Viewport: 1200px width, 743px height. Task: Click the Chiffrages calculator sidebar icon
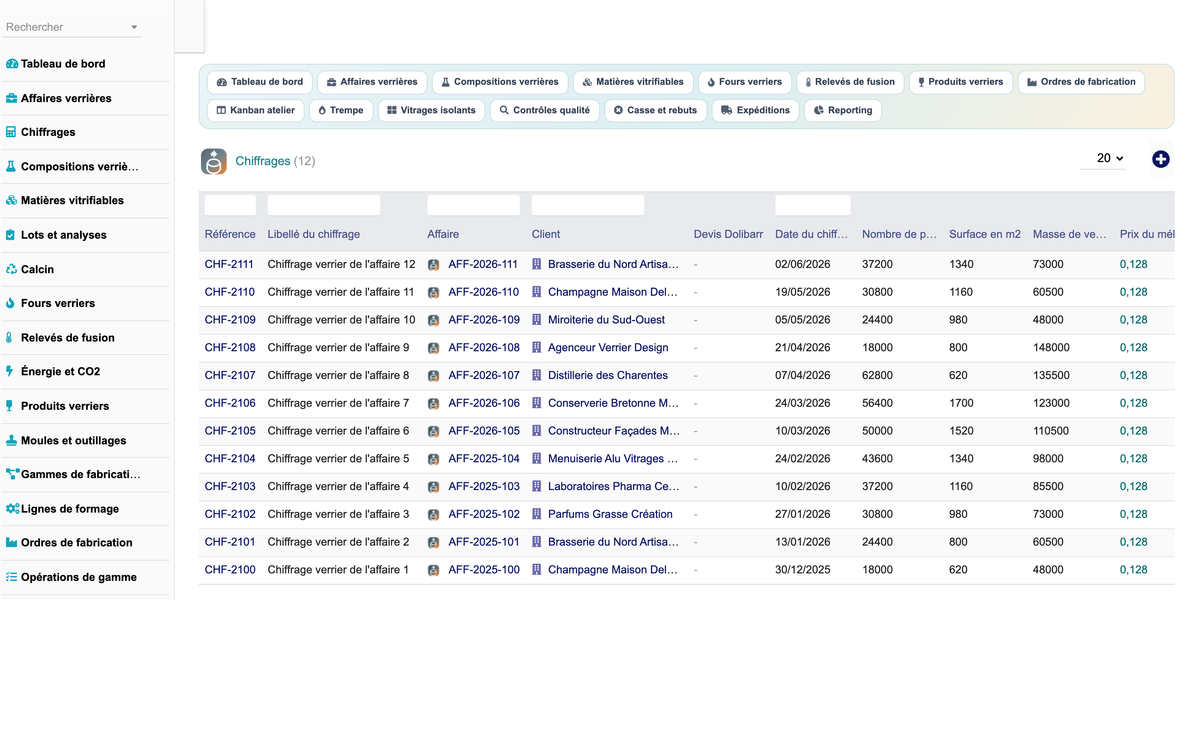[x=11, y=132]
